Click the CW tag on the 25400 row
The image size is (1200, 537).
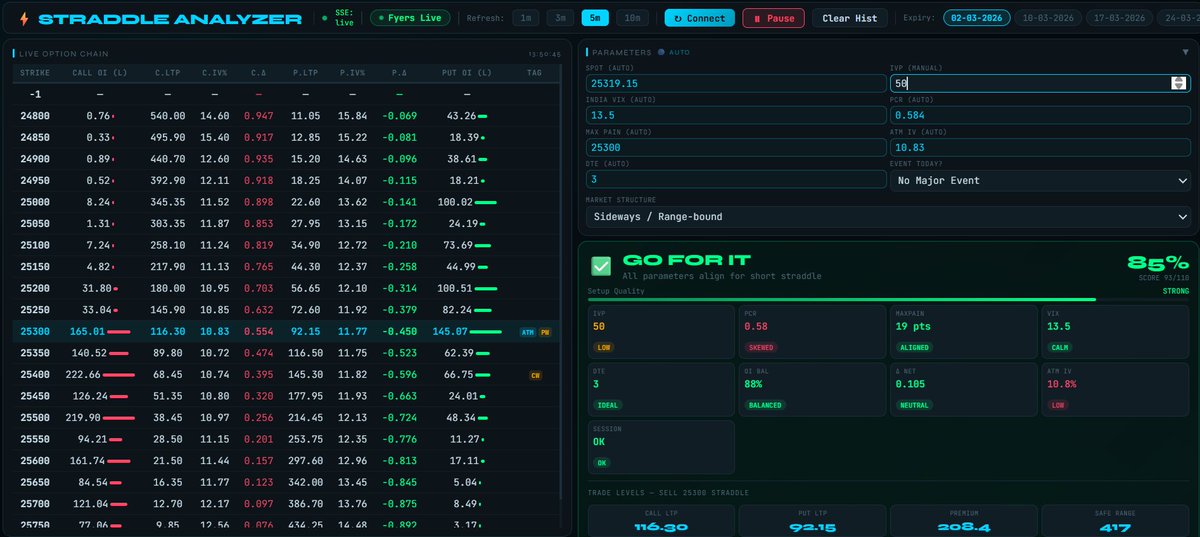(536, 375)
